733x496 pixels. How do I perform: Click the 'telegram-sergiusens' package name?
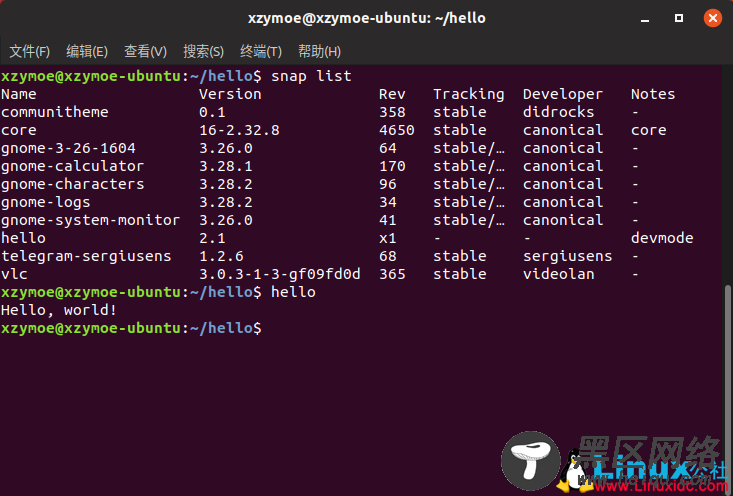86,256
